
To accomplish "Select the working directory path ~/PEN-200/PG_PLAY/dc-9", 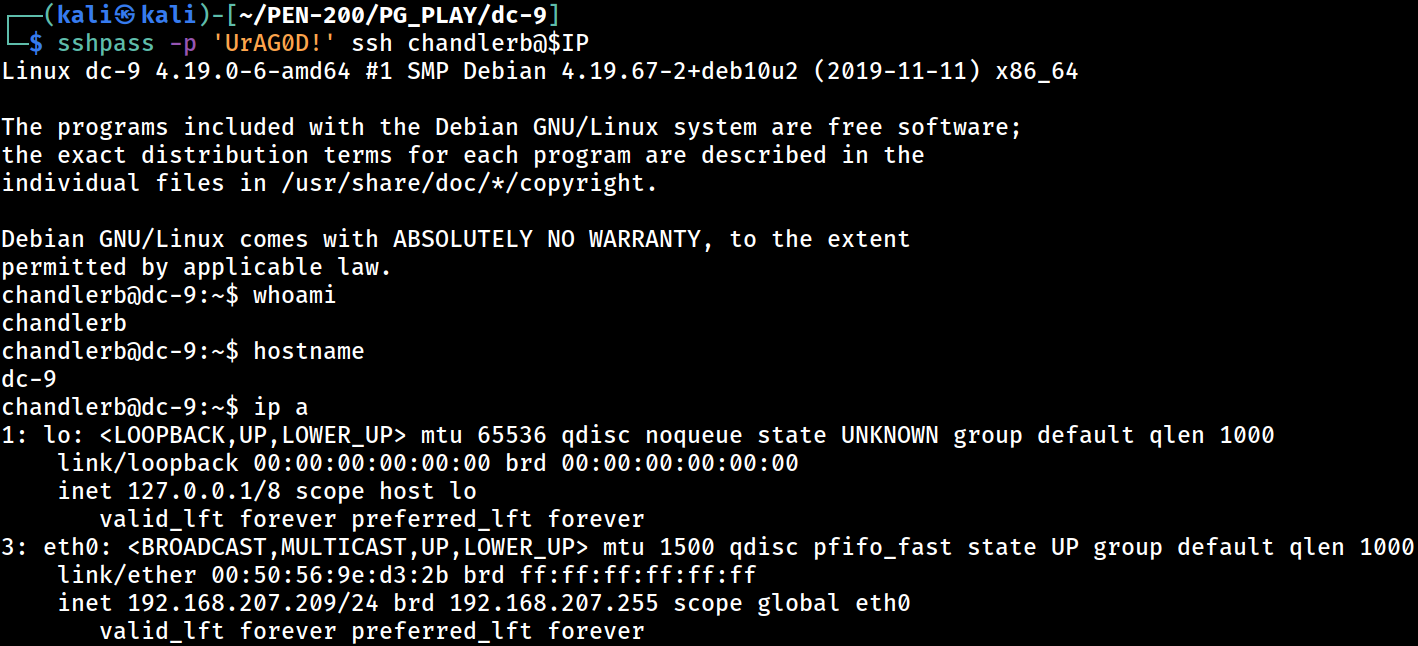I will (398, 15).
